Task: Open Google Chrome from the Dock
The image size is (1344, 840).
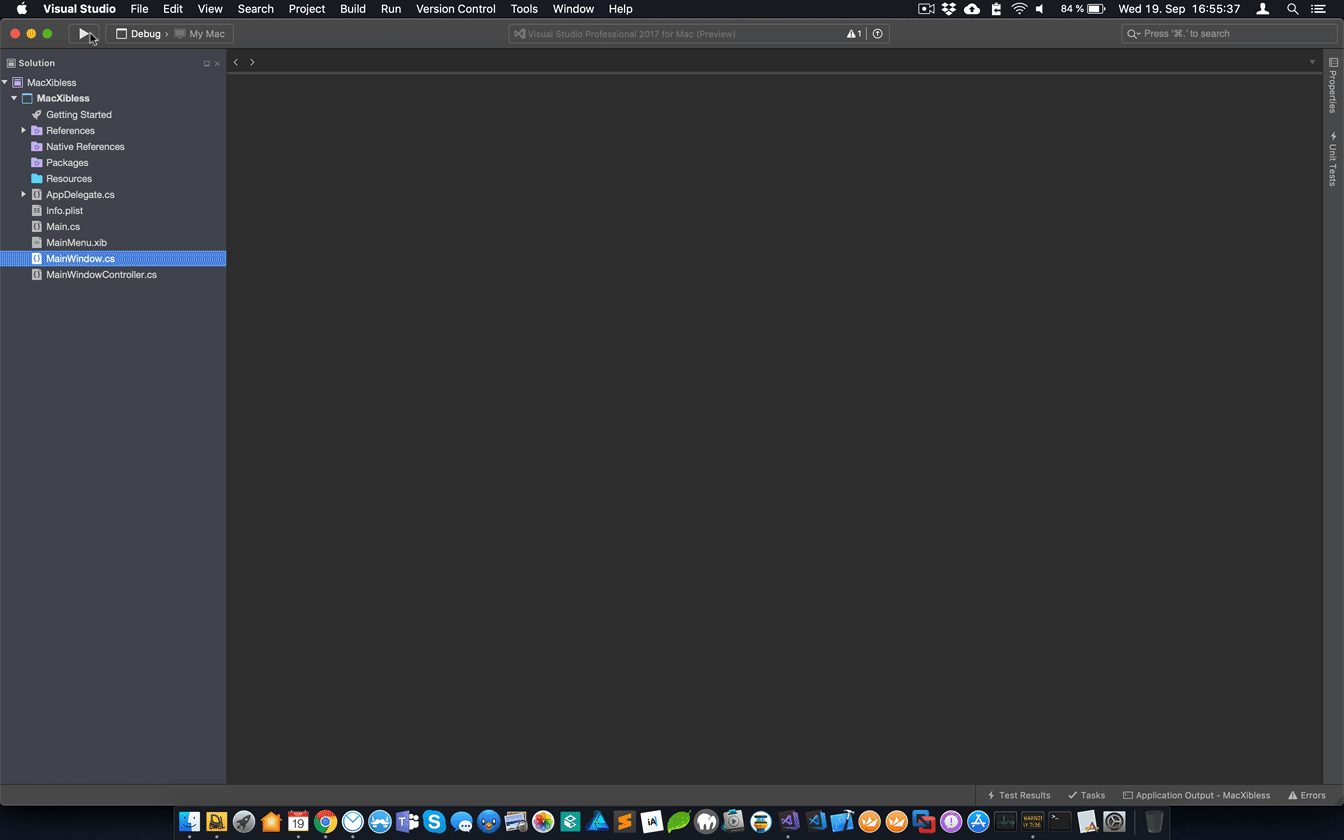Action: [x=325, y=821]
